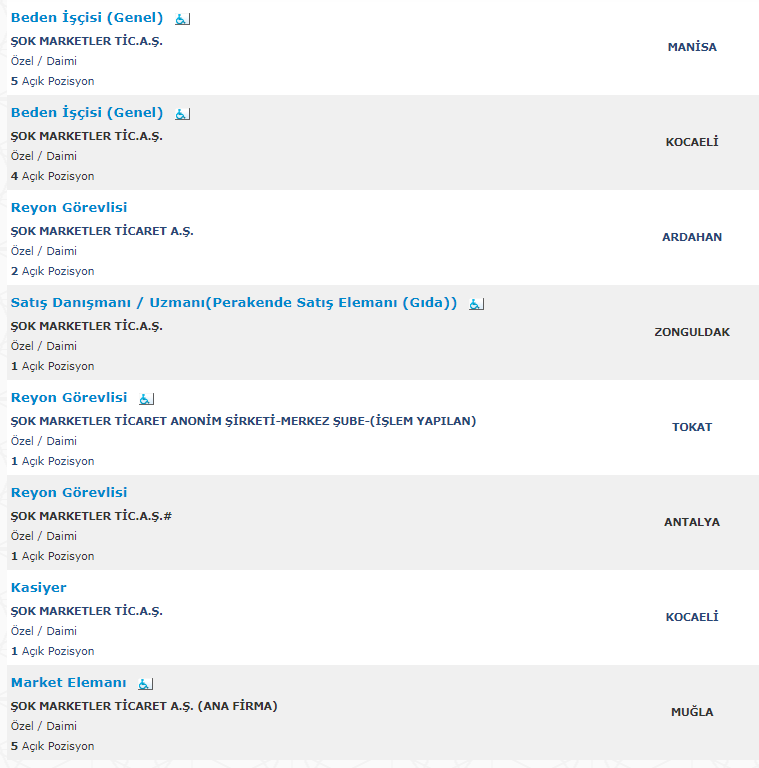Click the ANTALYA location label
Viewport: 759px width, 768px height.
[x=692, y=523]
